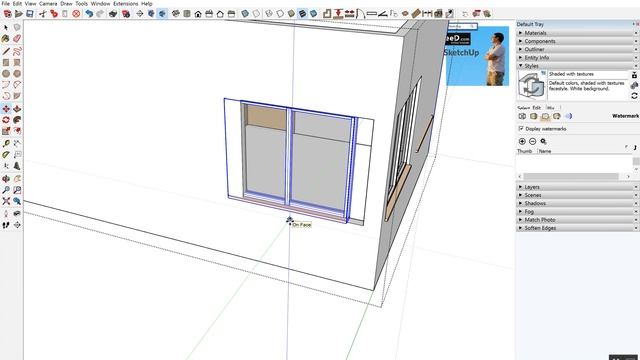This screenshot has width=640, height=360.
Task: Select the Polygon tool
Action: coord(17,73)
